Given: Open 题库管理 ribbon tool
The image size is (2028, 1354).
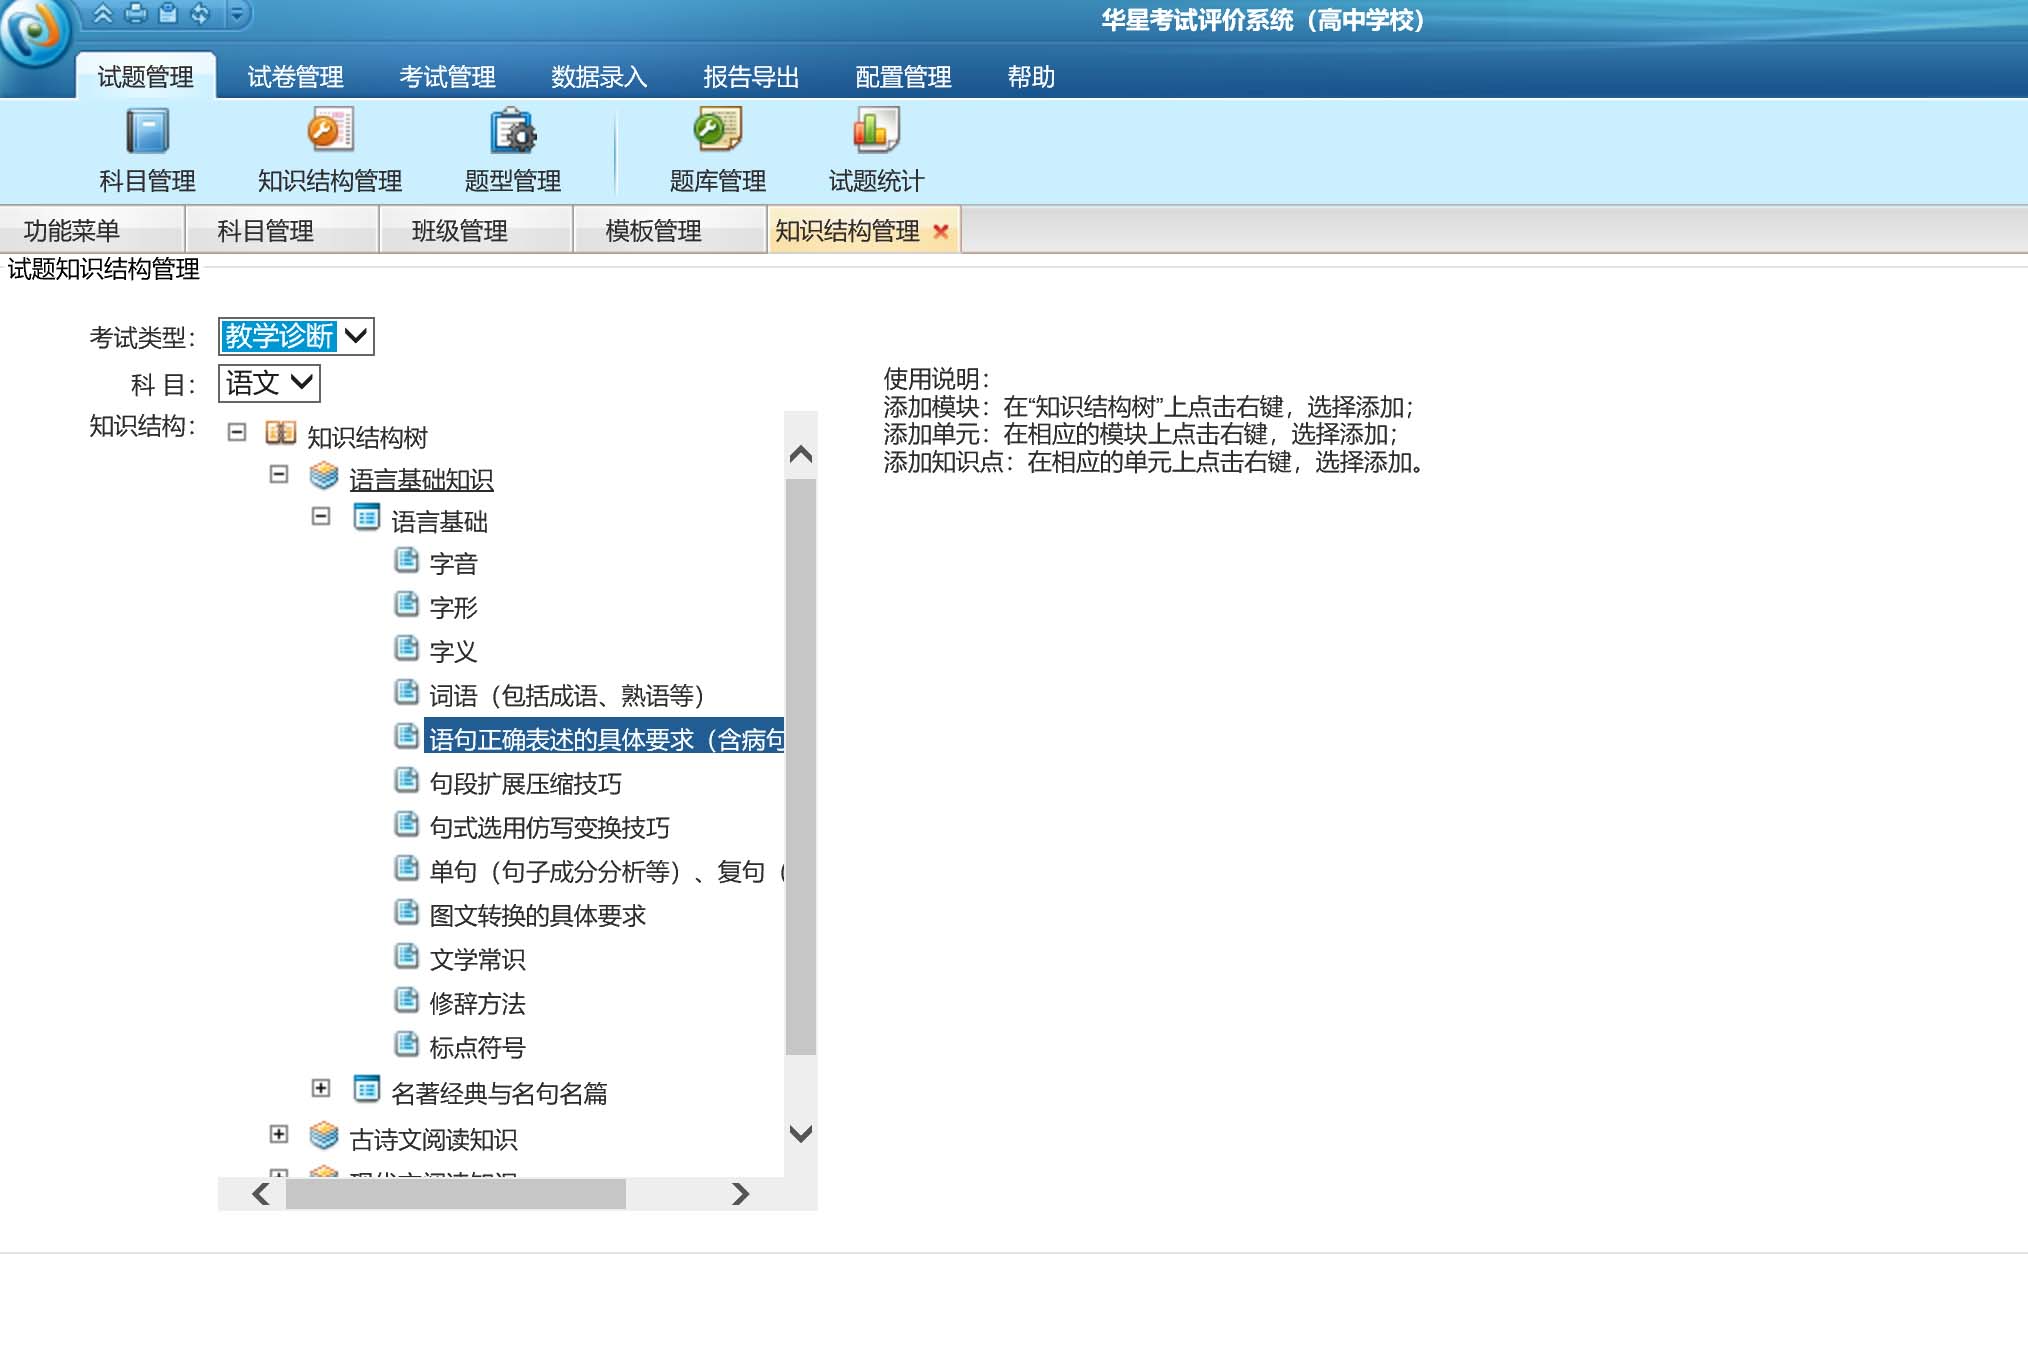Looking at the screenshot, I should click(717, 152).
